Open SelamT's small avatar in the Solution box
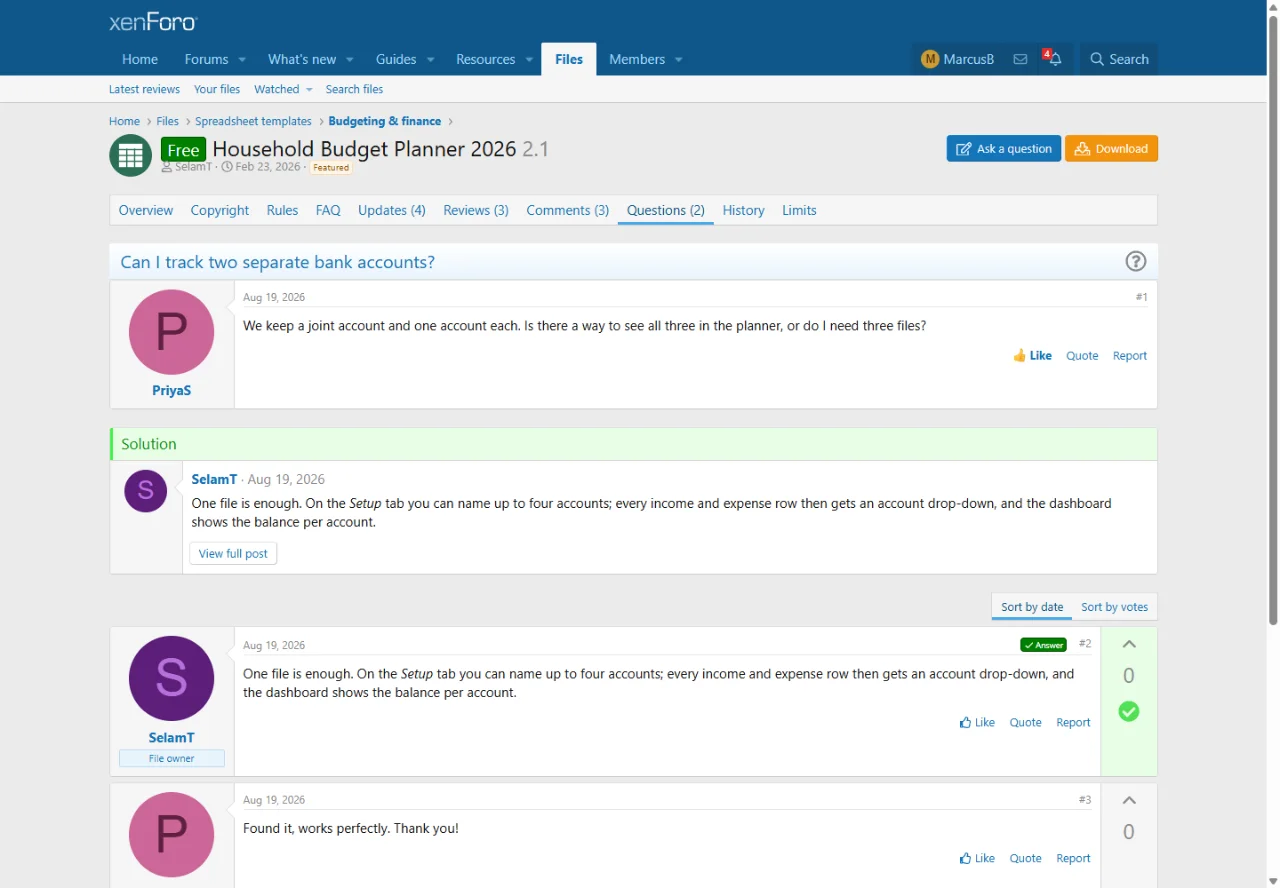The image size is (1280, 888). [145, 491]
